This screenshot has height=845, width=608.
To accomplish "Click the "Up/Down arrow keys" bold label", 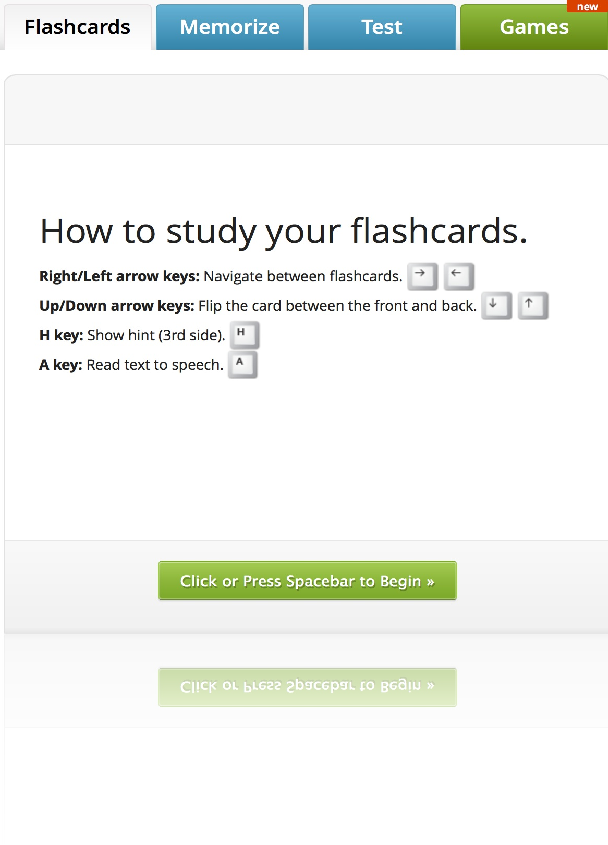I will pyautogui.click(x=116, y=306).
